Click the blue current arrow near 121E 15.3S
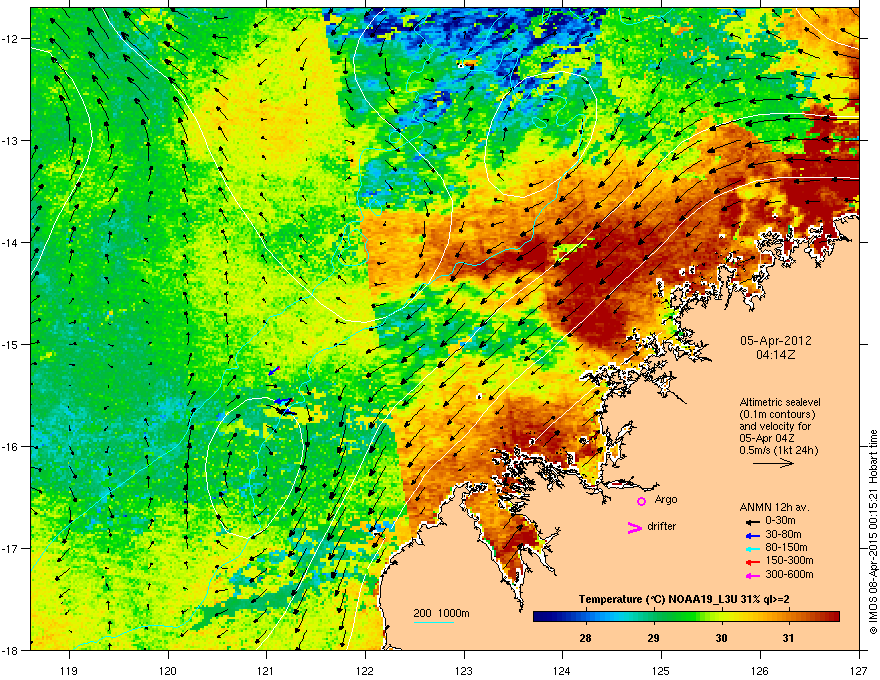 click(273, 371)
